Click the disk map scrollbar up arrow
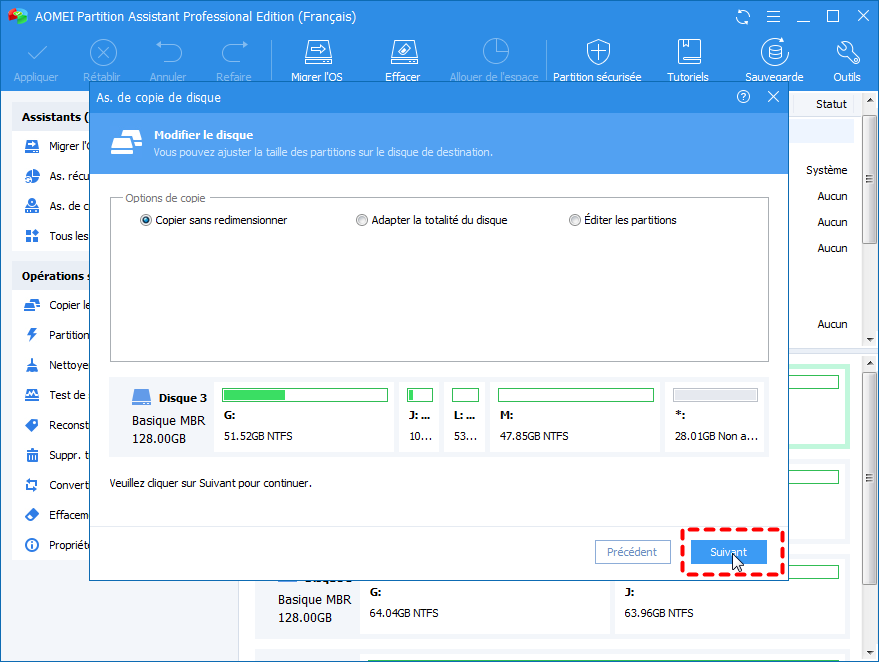879x662 pixels. click(x=869, y=363)
